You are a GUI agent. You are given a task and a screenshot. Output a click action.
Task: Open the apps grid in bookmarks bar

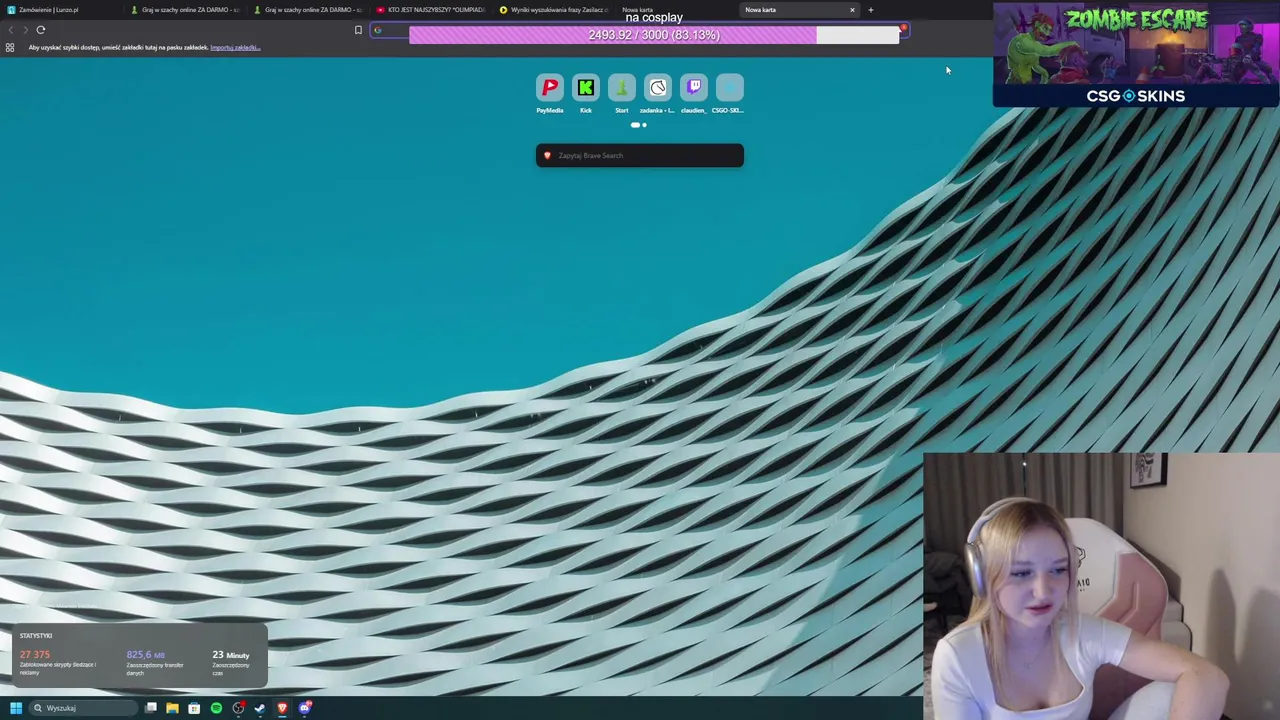pos(10,47)
